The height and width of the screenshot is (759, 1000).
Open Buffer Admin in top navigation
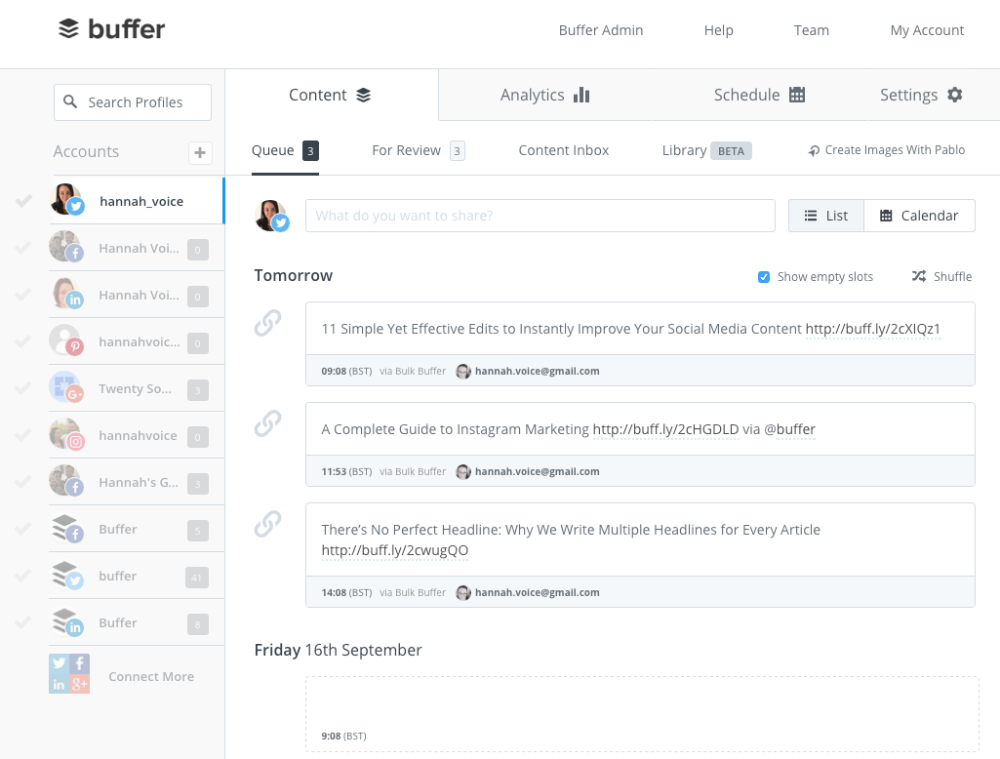click(601, 30)
